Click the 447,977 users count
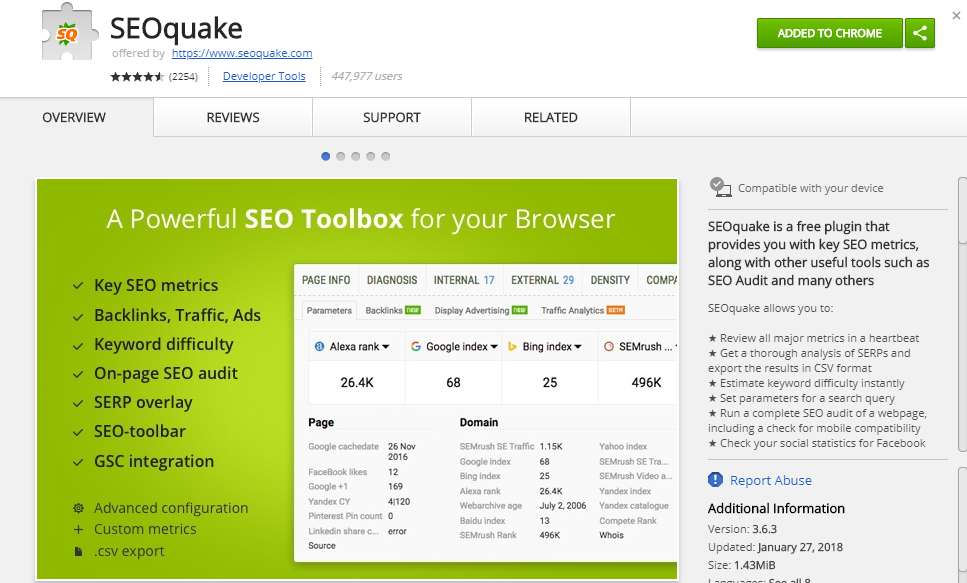 click(366, 76)
